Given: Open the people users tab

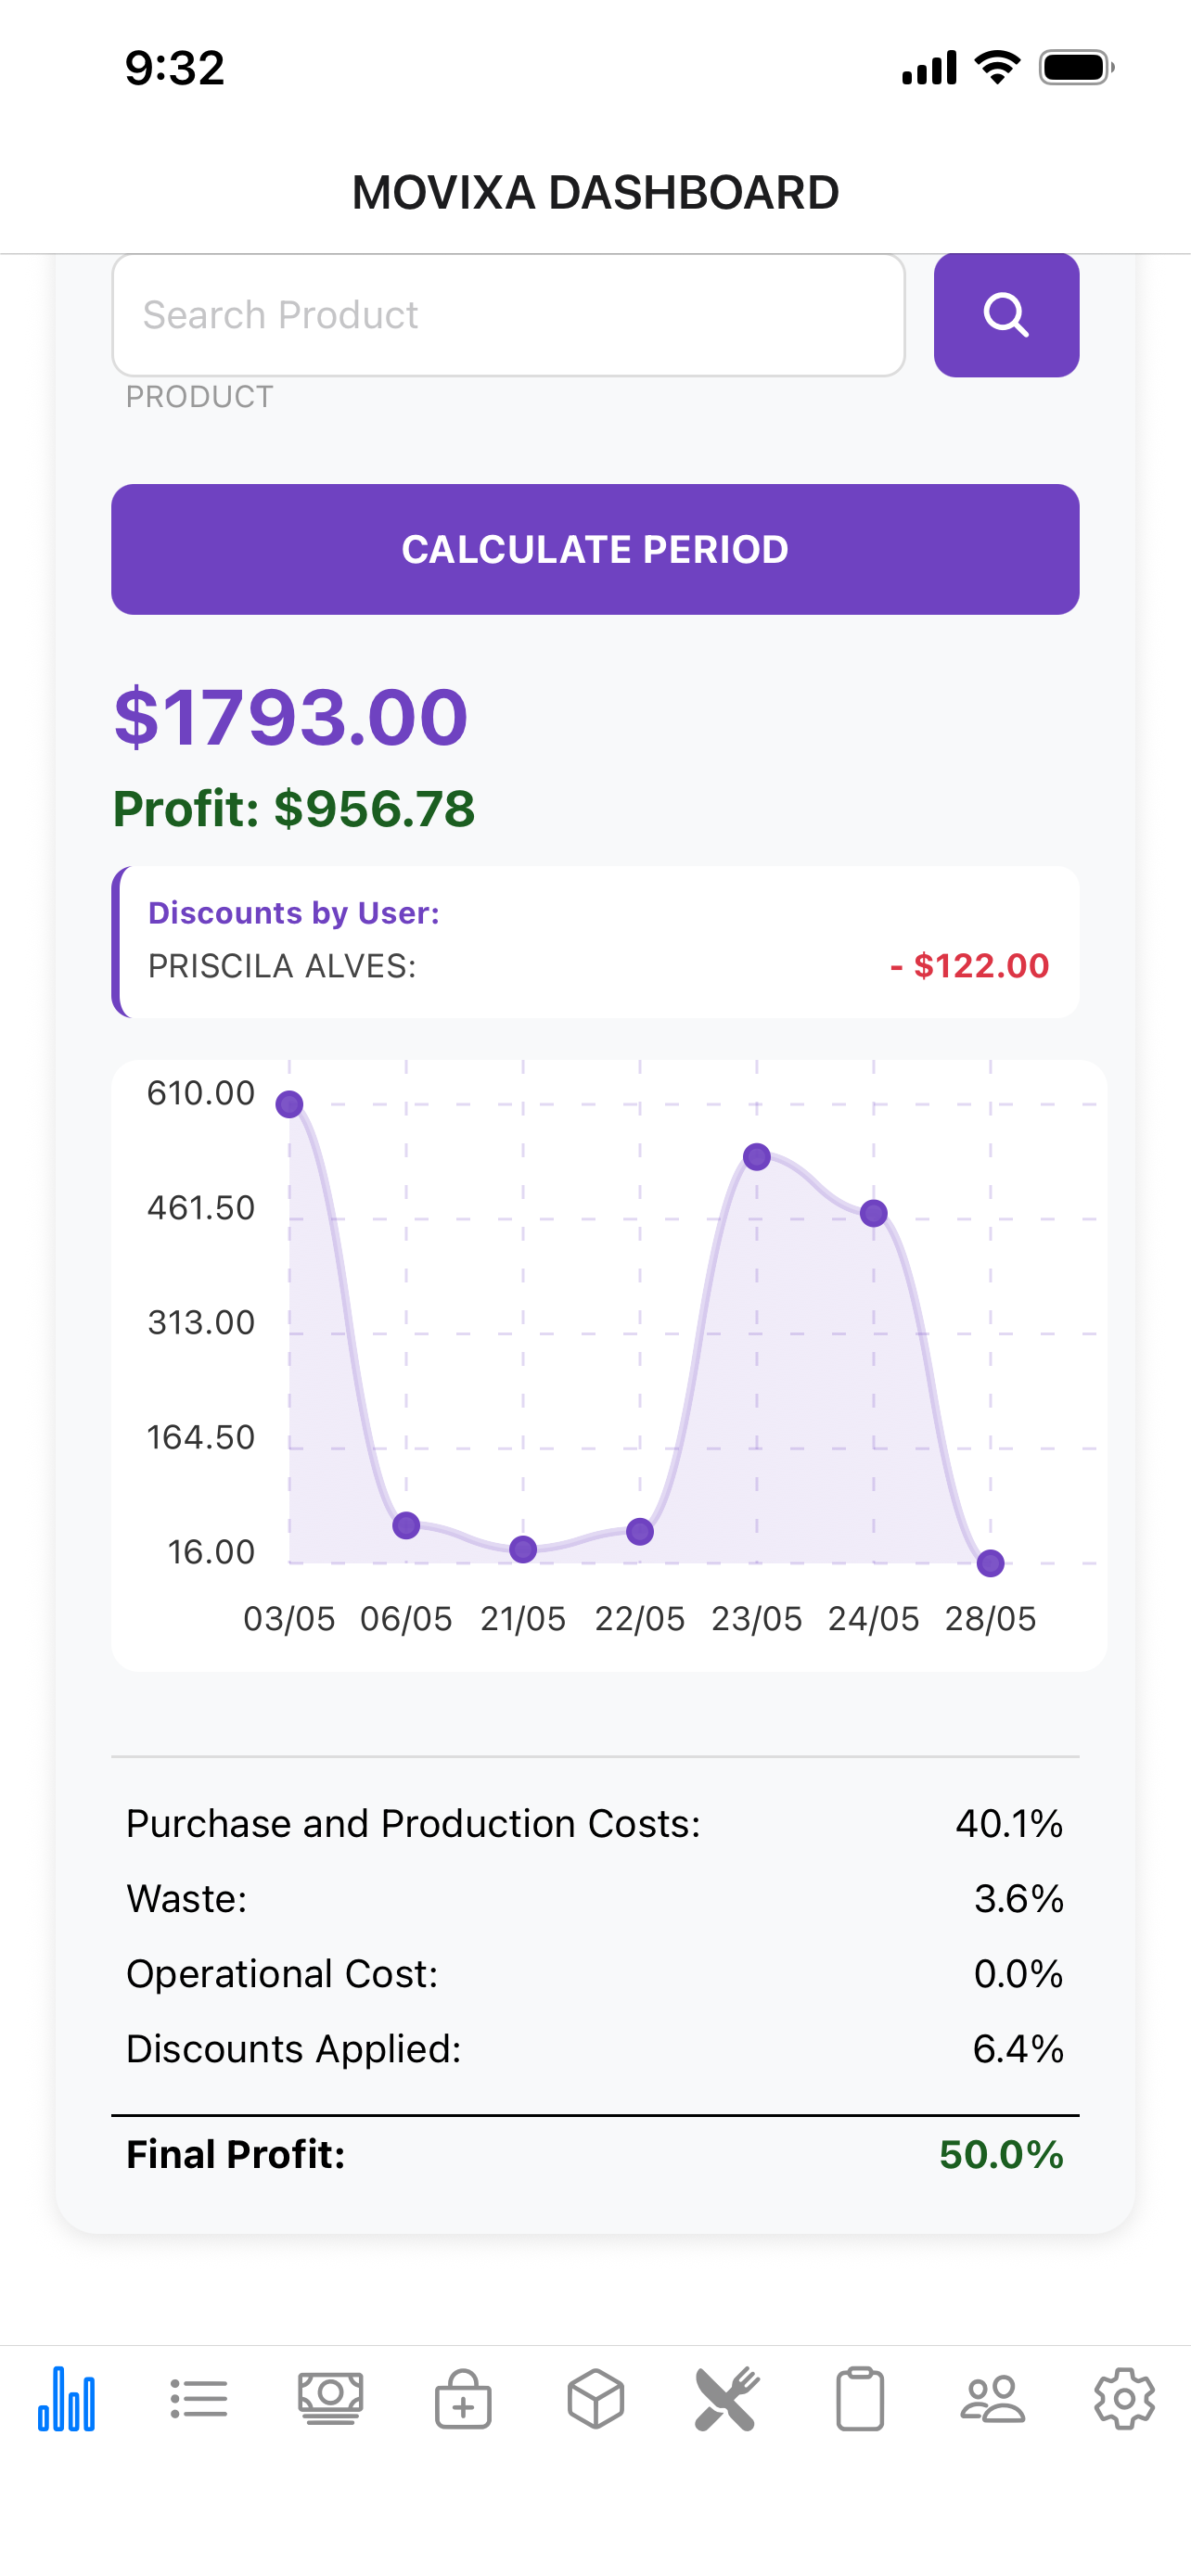Looking at the screenshot, I should [x=993, y=2399].
